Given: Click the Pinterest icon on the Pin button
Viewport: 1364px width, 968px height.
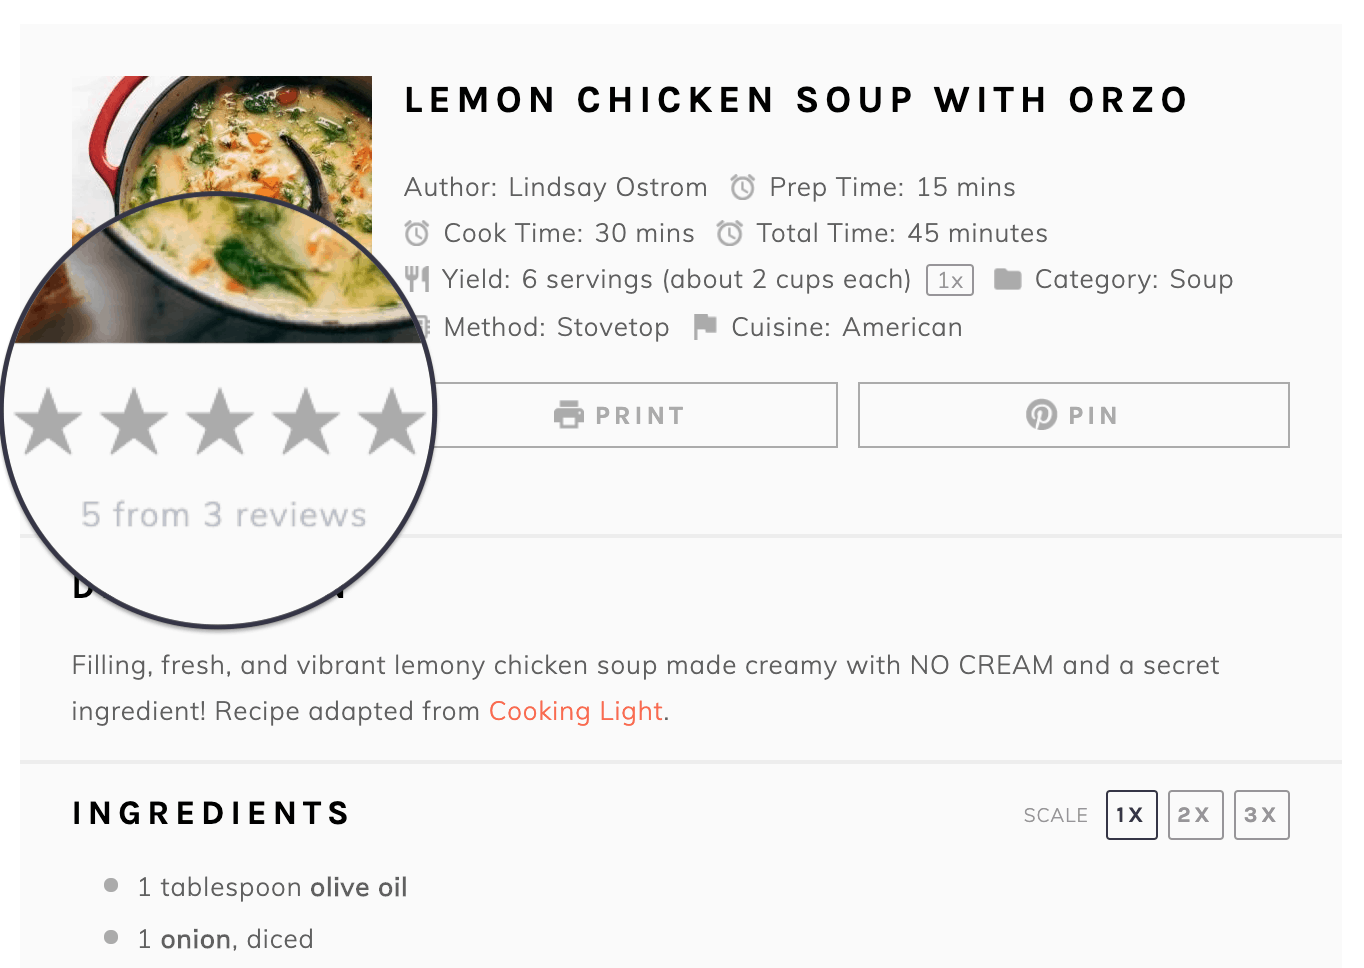Looking at the screenshot, I should pyautogui.click(x=1041, y=414).
